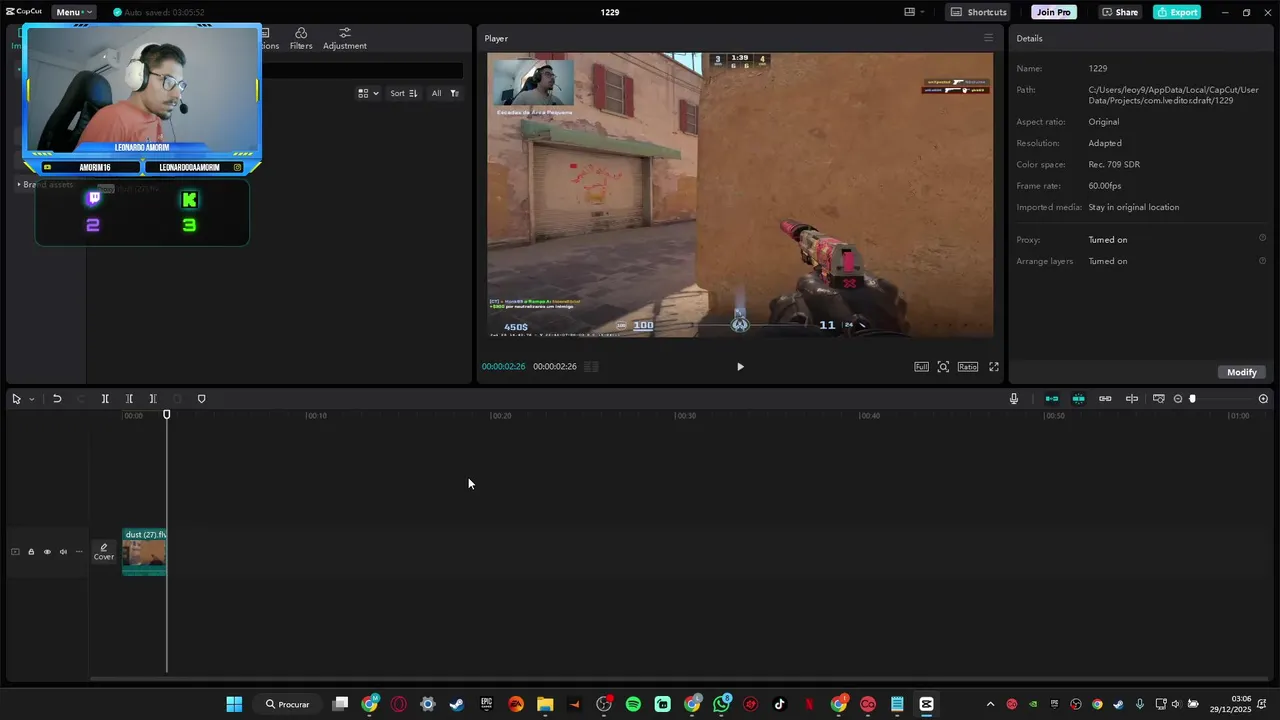Click the Rec. 709 SDR color space value
The width and height of the screenshot is (1280, 720).
[x=1114, y=164]
